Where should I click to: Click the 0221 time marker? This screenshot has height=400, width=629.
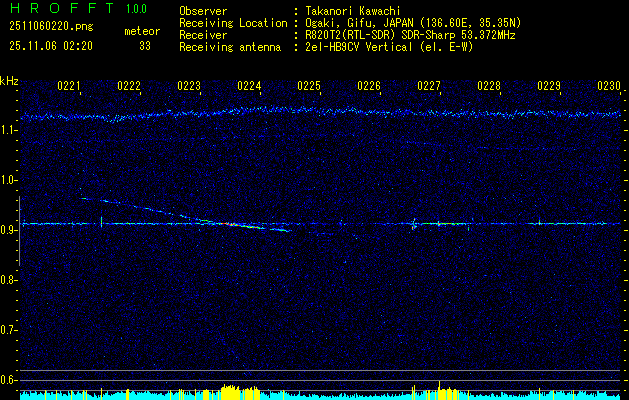coord(69,87)
